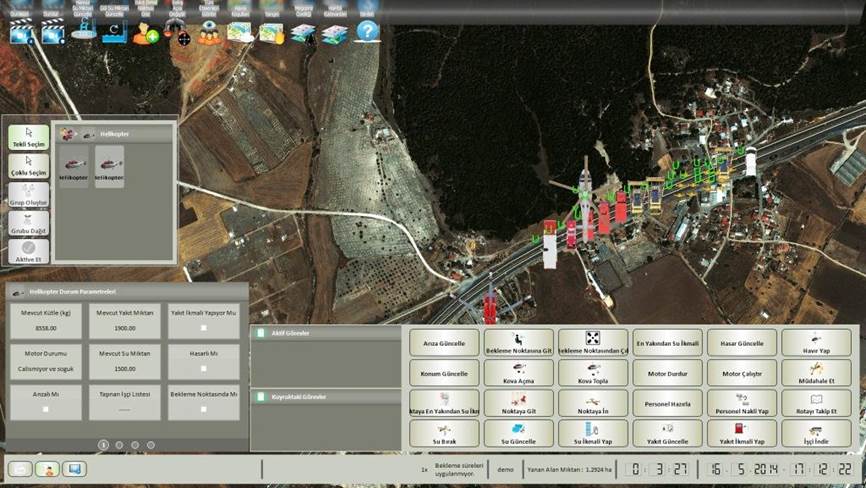This screenshot has width=866, height=488.
Task: Select the Havır Yap helicopter action
Action: pos(815,343)
